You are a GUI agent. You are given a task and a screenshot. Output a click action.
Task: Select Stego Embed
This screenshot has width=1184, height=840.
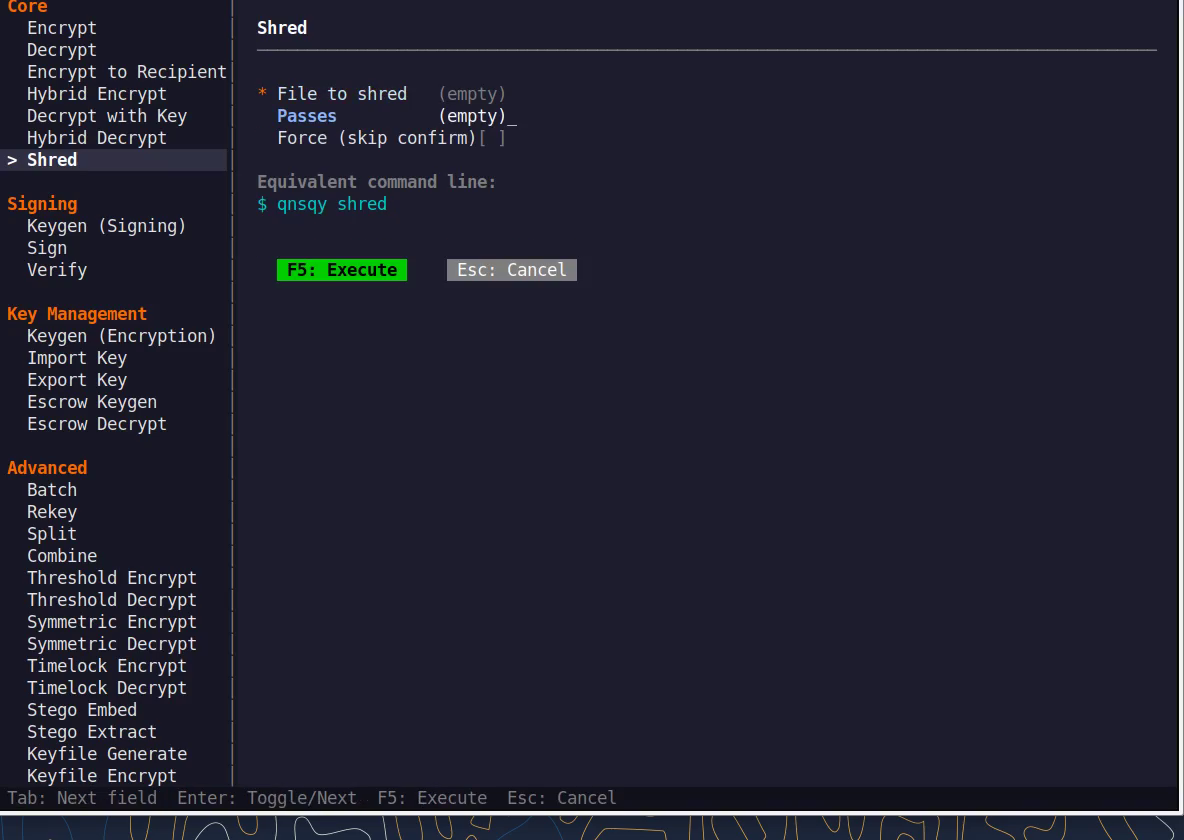coord(82,709)
